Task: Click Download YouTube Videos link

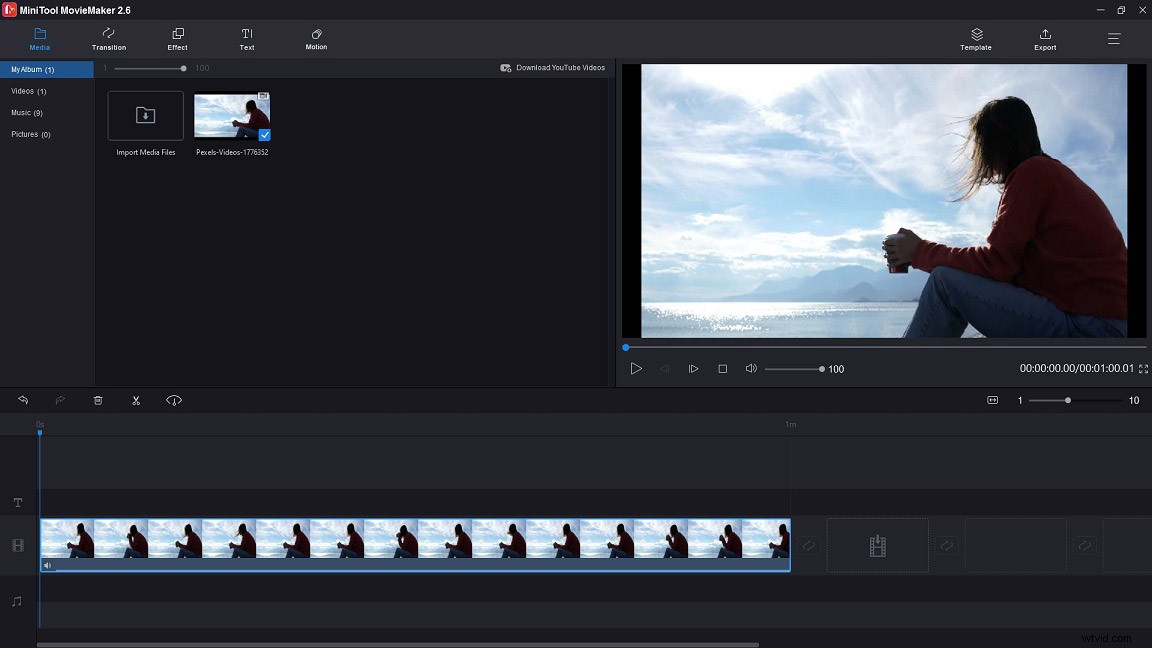Action: (x=552, y=68)
